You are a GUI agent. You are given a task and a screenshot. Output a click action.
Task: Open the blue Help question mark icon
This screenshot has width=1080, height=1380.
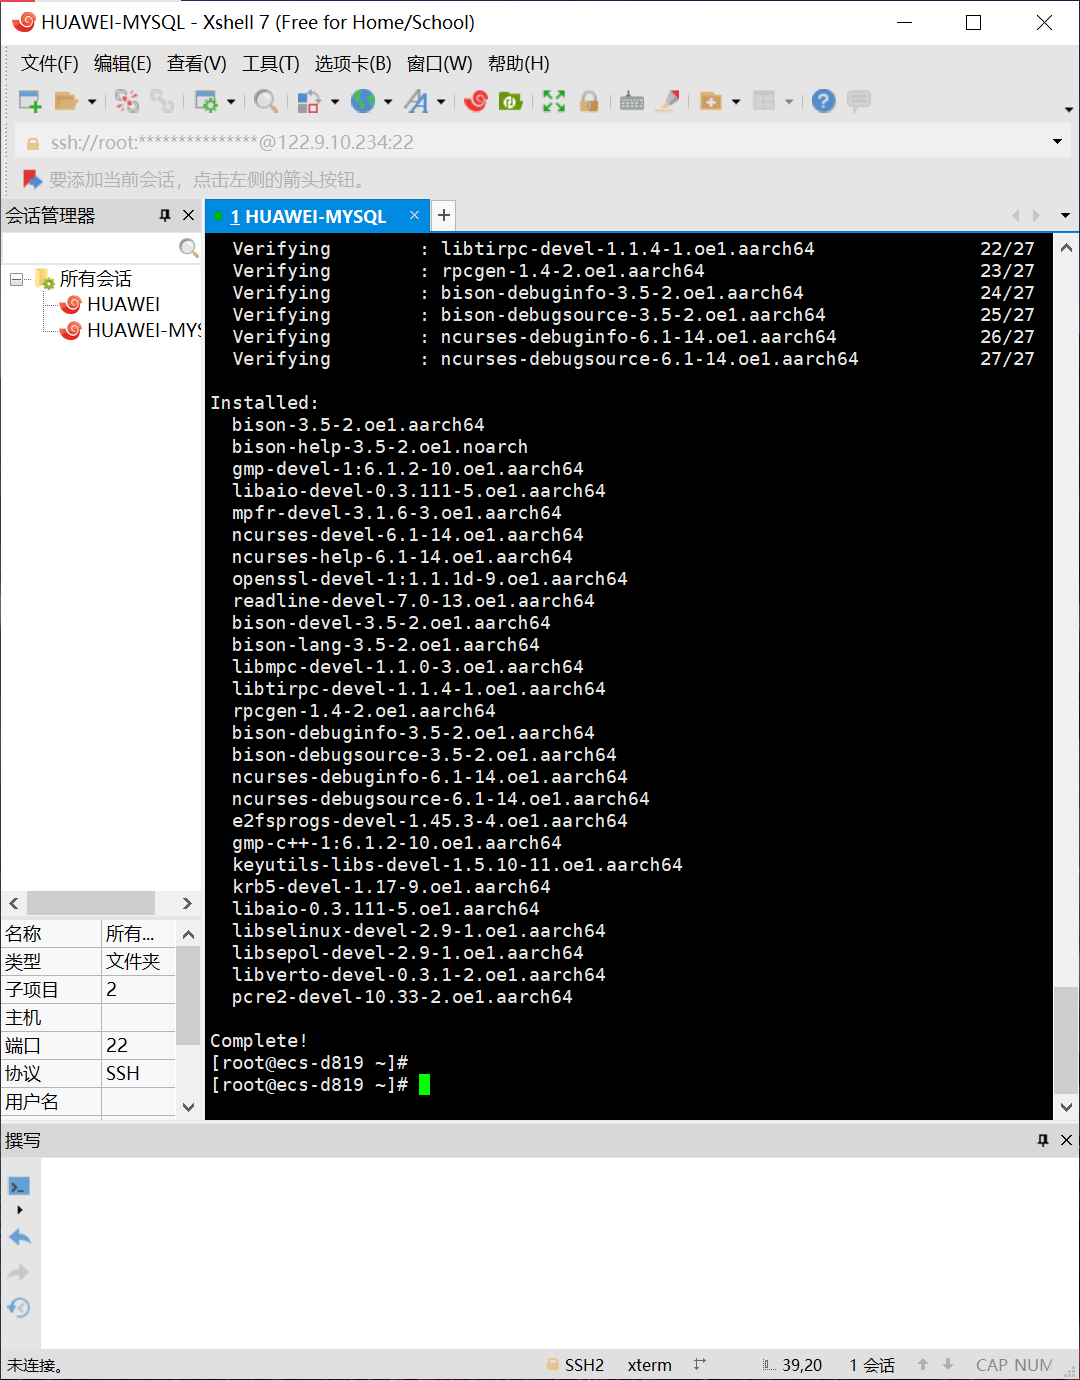coord(823,101)
